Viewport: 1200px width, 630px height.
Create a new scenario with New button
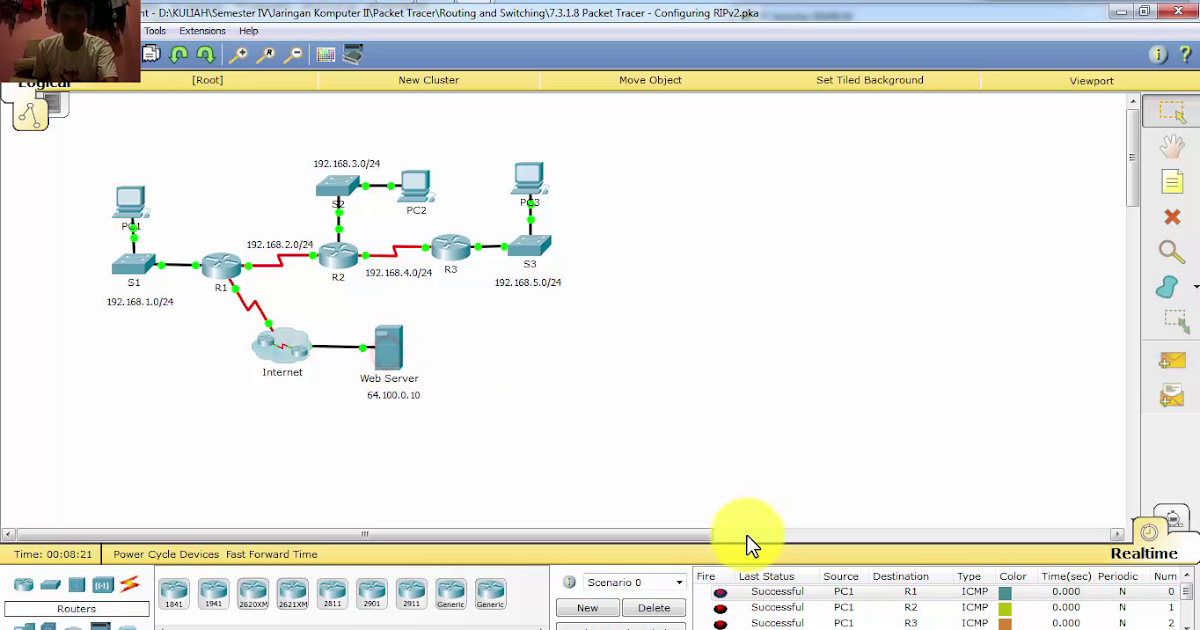tap(587, 607)
